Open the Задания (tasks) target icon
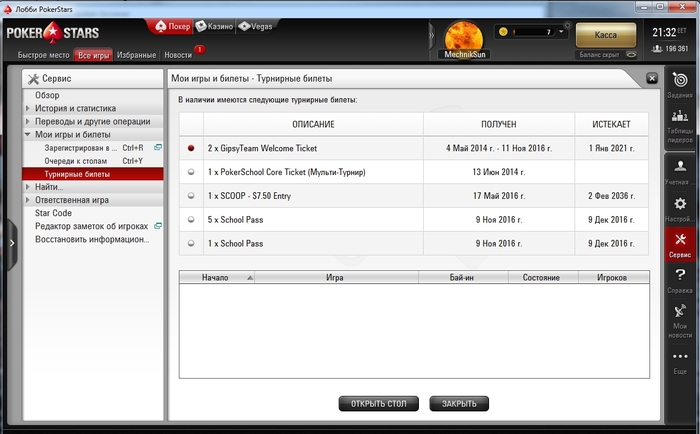This screenshot has width=700, height=434. 680,80
